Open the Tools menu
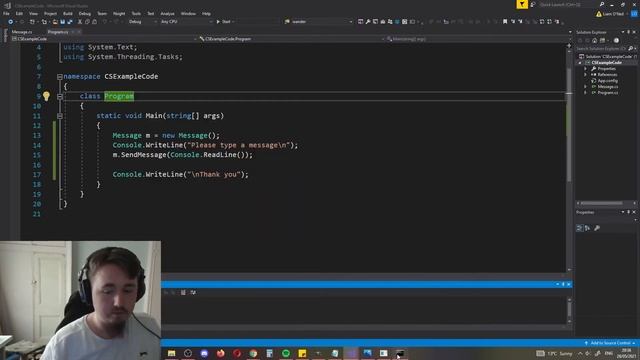The width and height of the screenshot is (640, 360). [x=136, y=14]
